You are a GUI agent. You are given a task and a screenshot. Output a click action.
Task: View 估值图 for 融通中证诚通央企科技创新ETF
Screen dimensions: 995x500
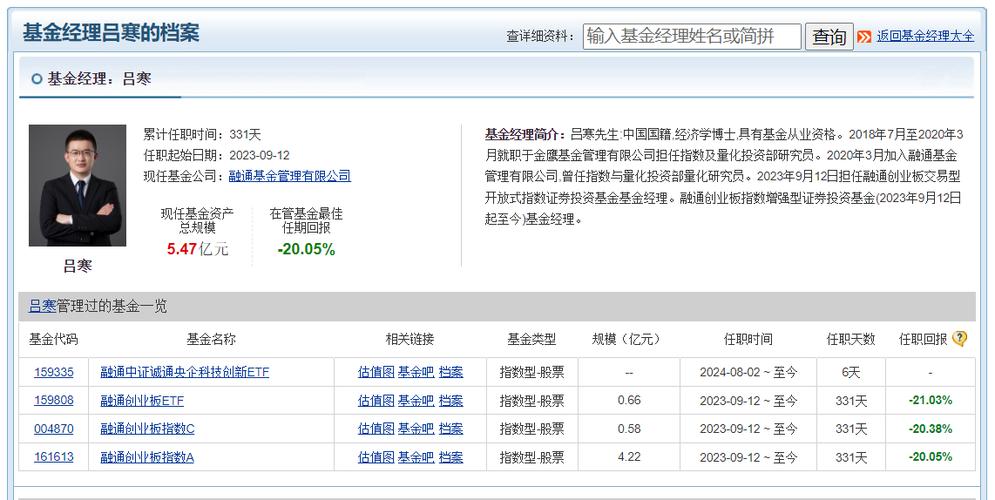pyautogui.click(x=376, y=372)
